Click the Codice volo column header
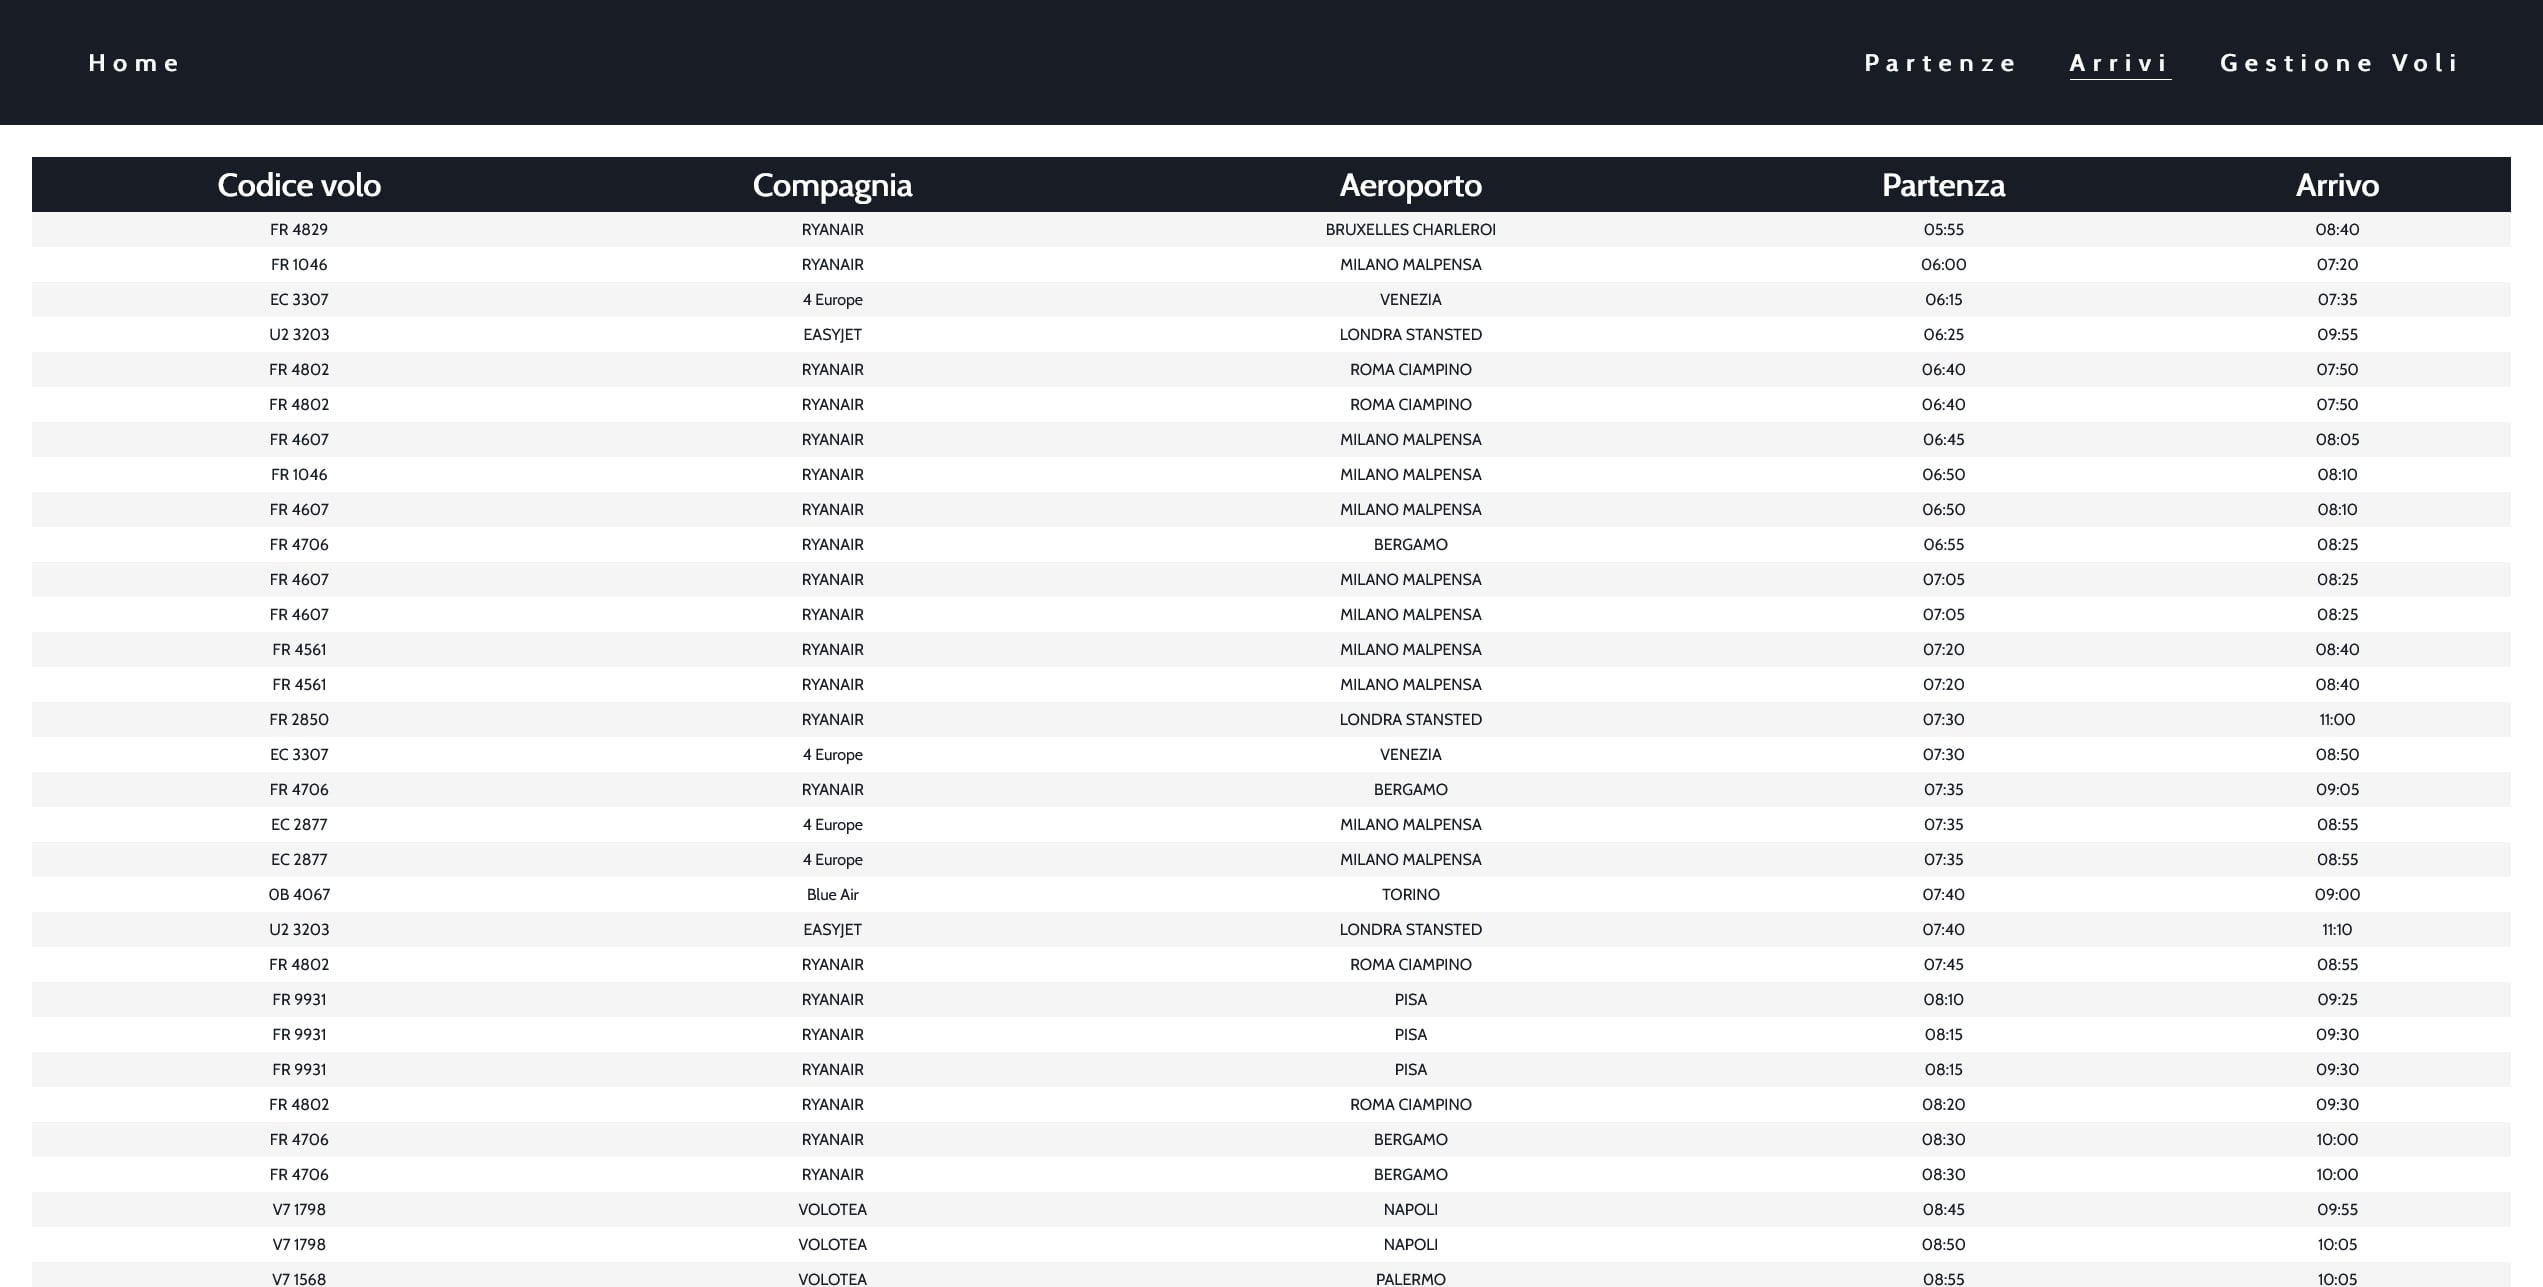2543x1287 pixels. pos(299,185)
